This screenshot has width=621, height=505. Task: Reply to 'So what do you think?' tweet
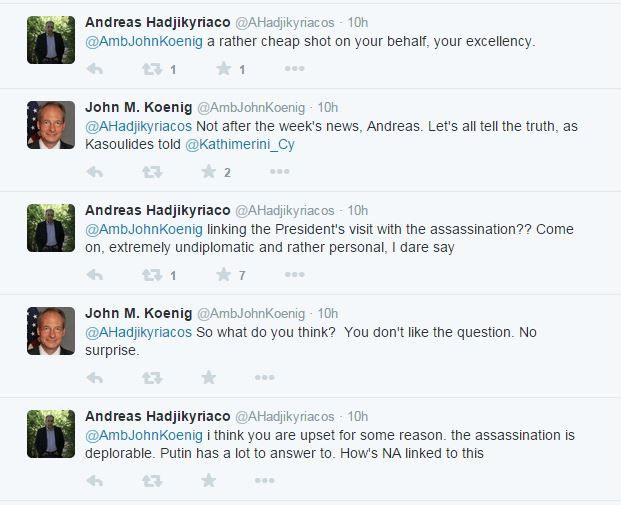95,378
